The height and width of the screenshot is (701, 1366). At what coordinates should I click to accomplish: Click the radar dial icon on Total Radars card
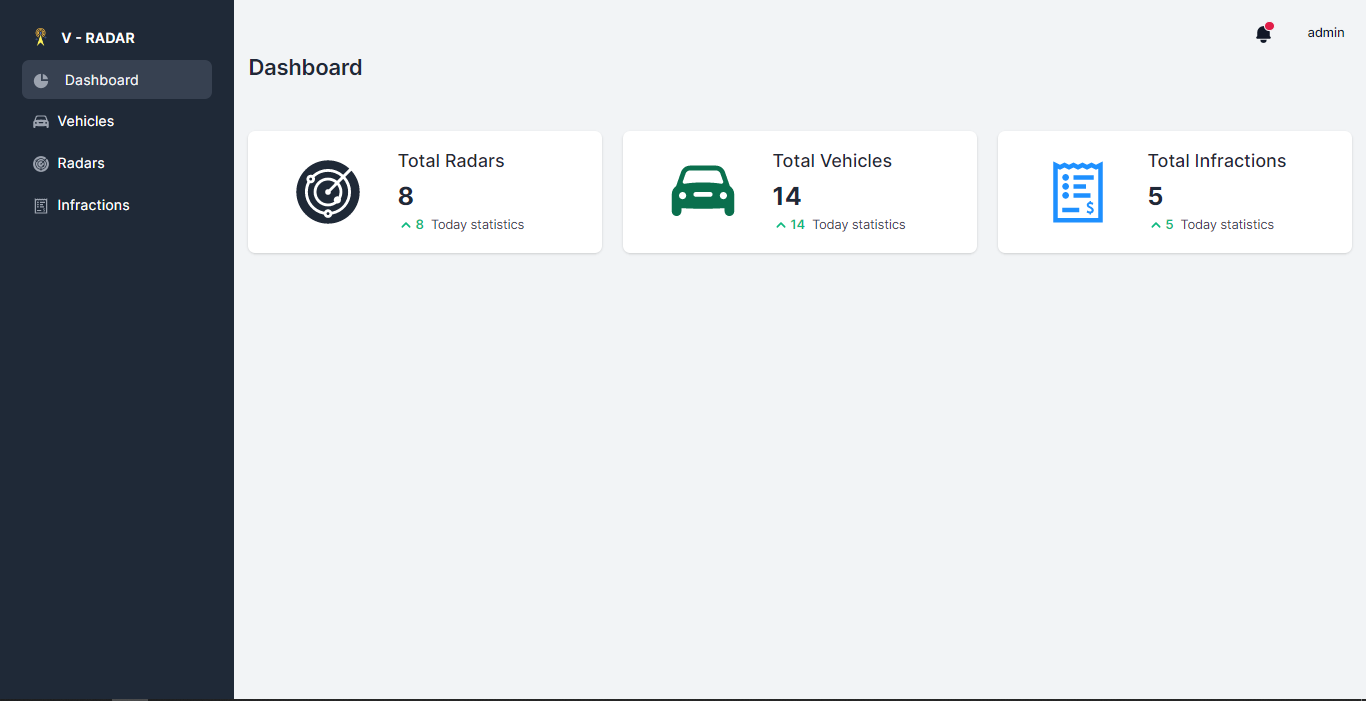(327, 191)
